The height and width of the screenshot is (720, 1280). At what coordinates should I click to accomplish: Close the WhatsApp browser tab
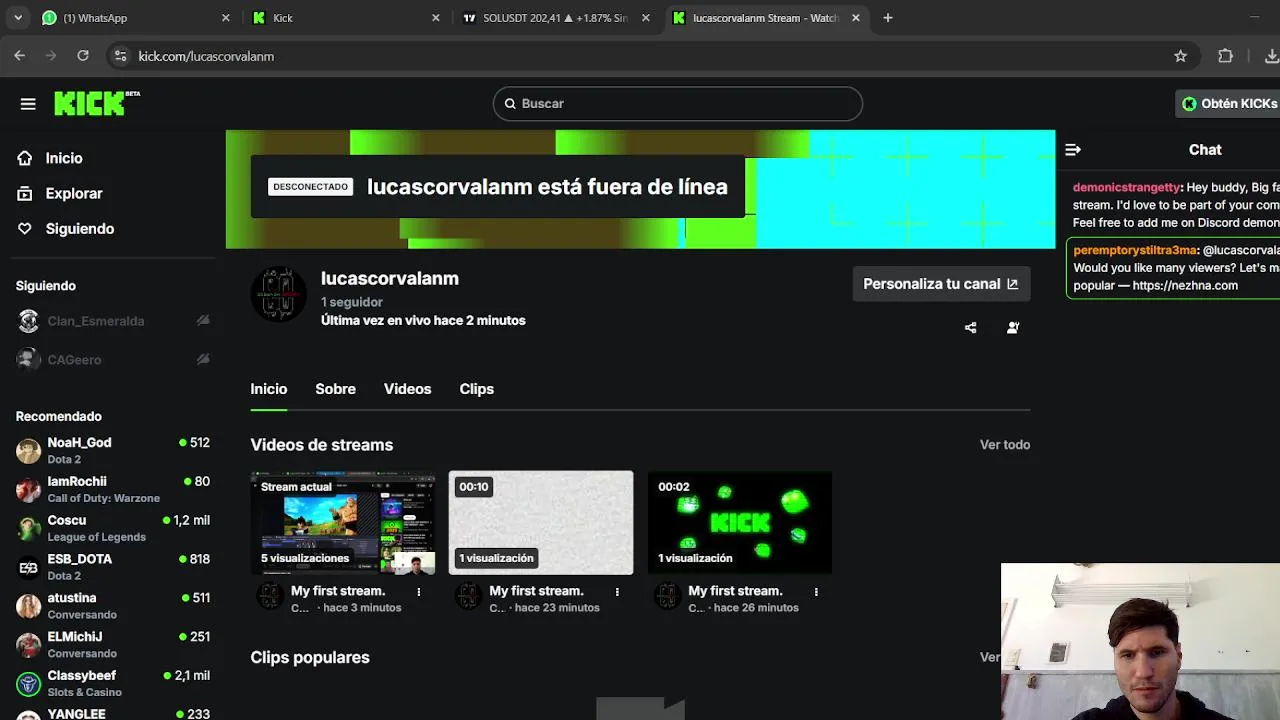point(225,18)
